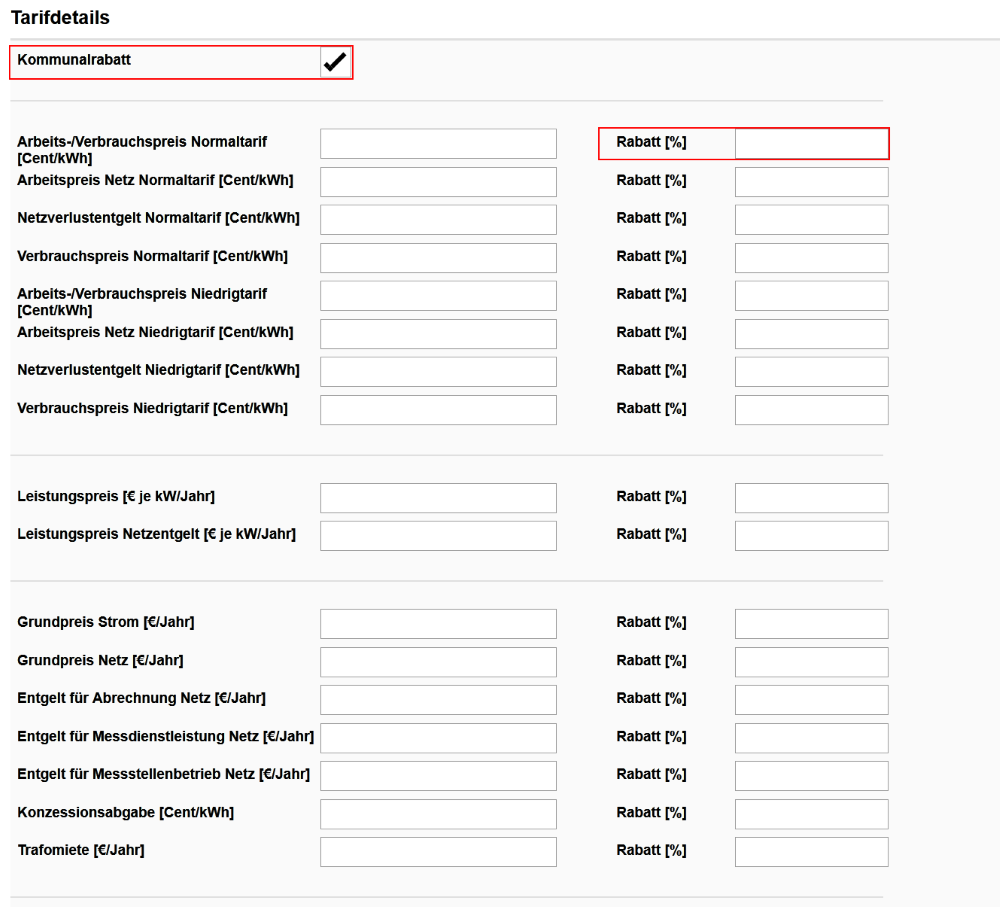The height and width of the screenshot is (907, 1000).
Task: Click Rabatt field beside Verbrauchspreis Normaltarif
Action: [x=811, y=258]
